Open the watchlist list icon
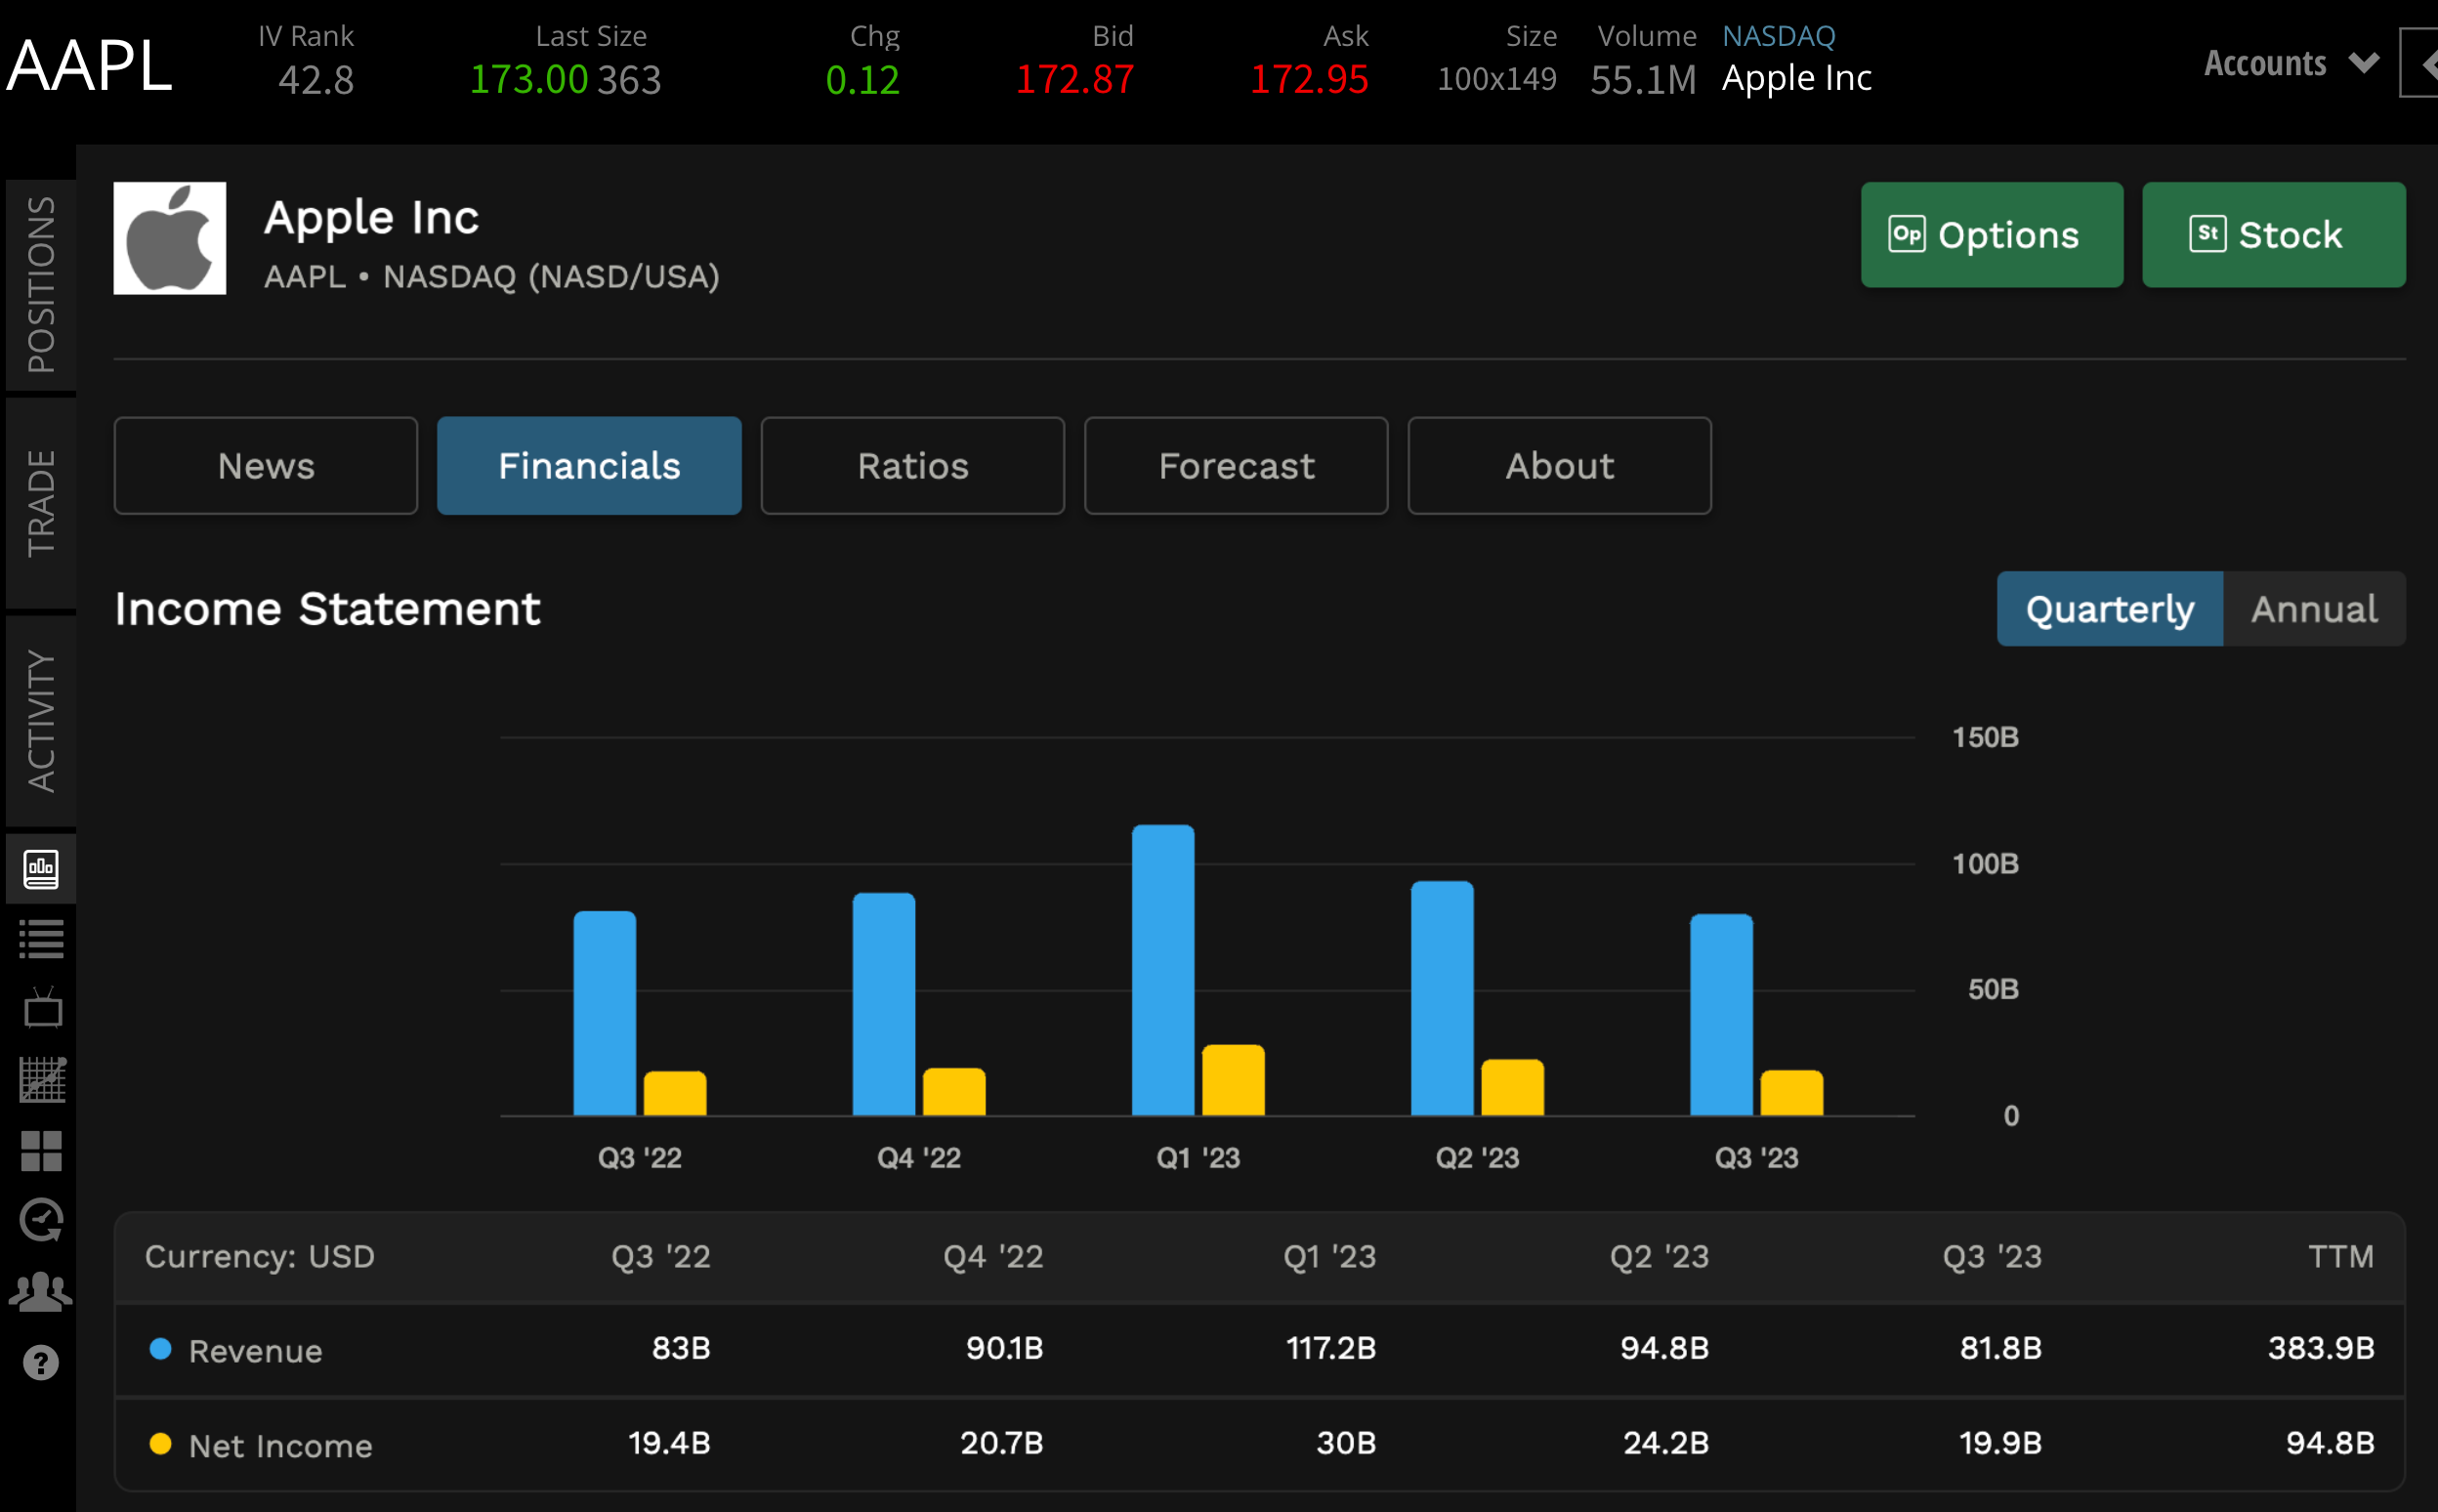 [x=40, y=938]
